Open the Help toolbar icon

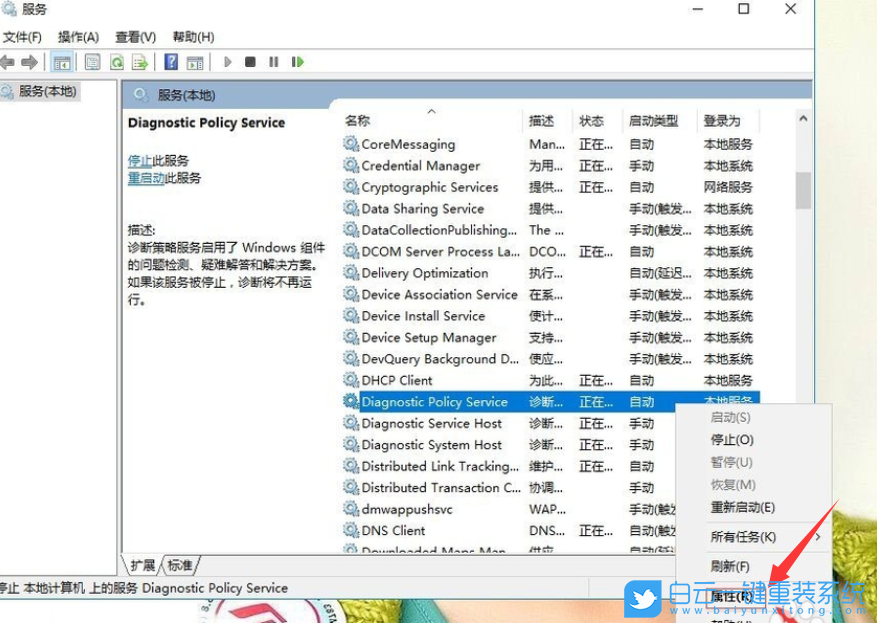tap(170, 61)
